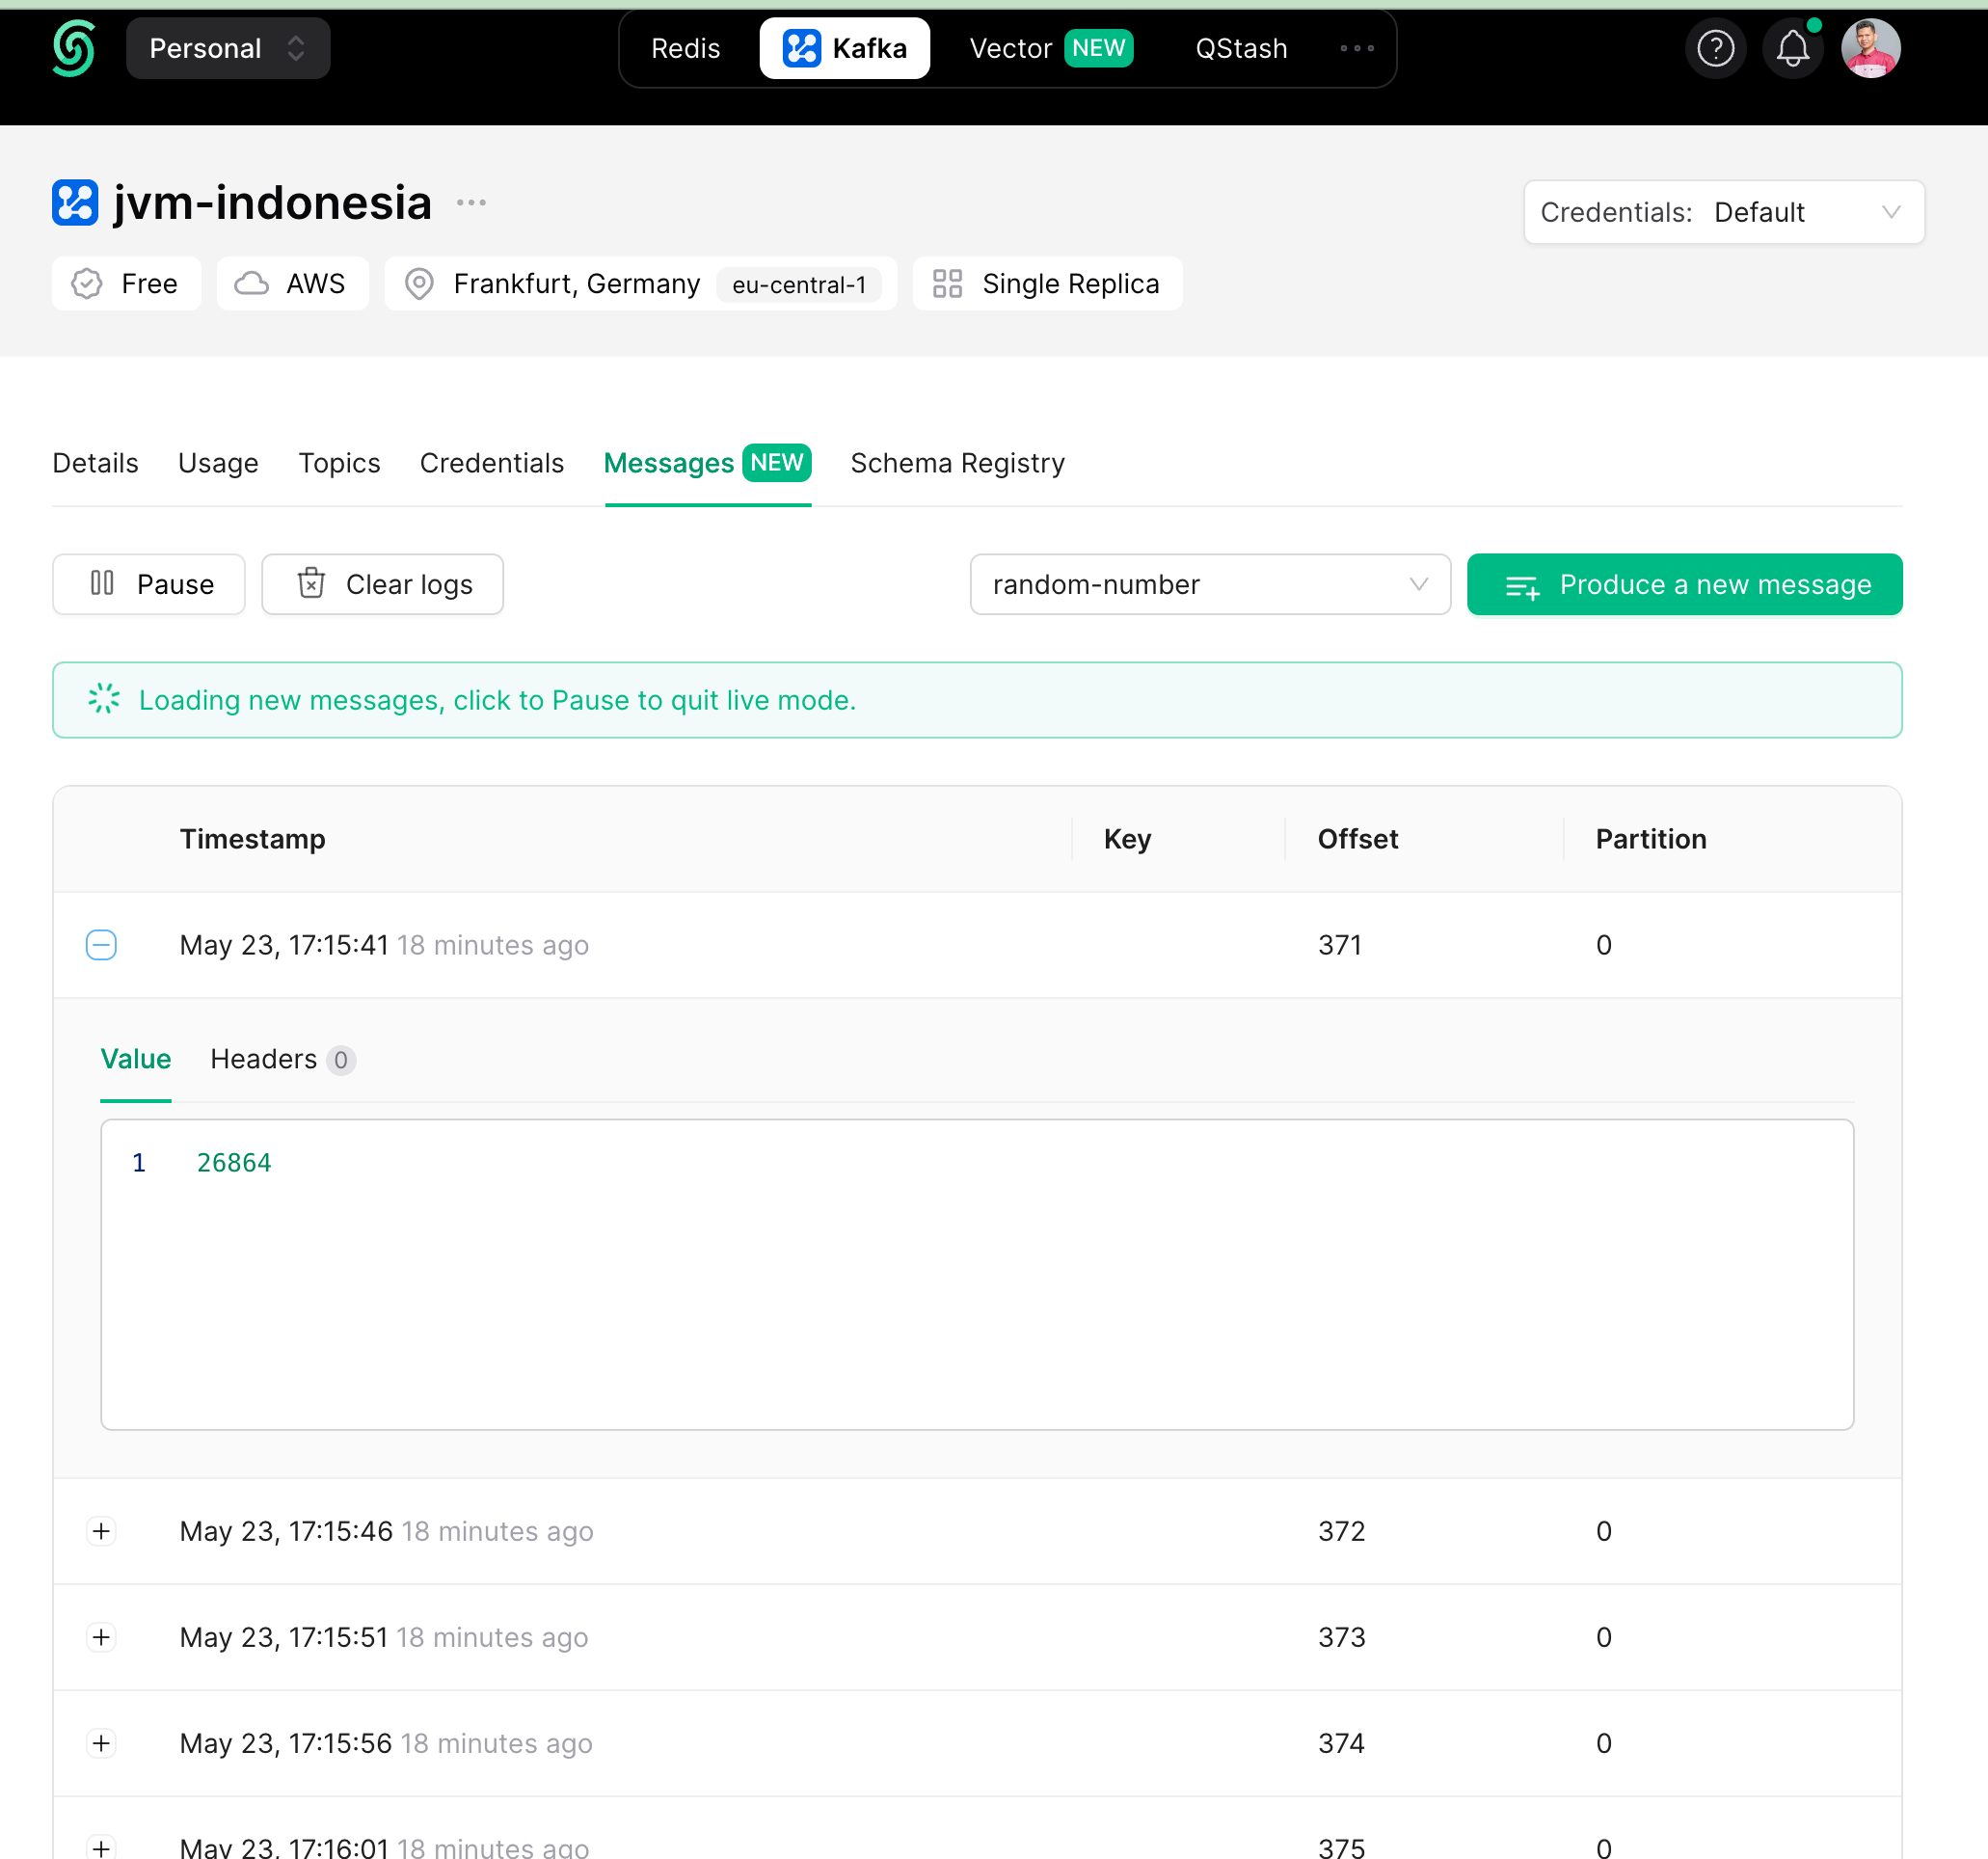Click the Clear logs button
The height and width of the screenshot is (1859, 1988).
382,584
